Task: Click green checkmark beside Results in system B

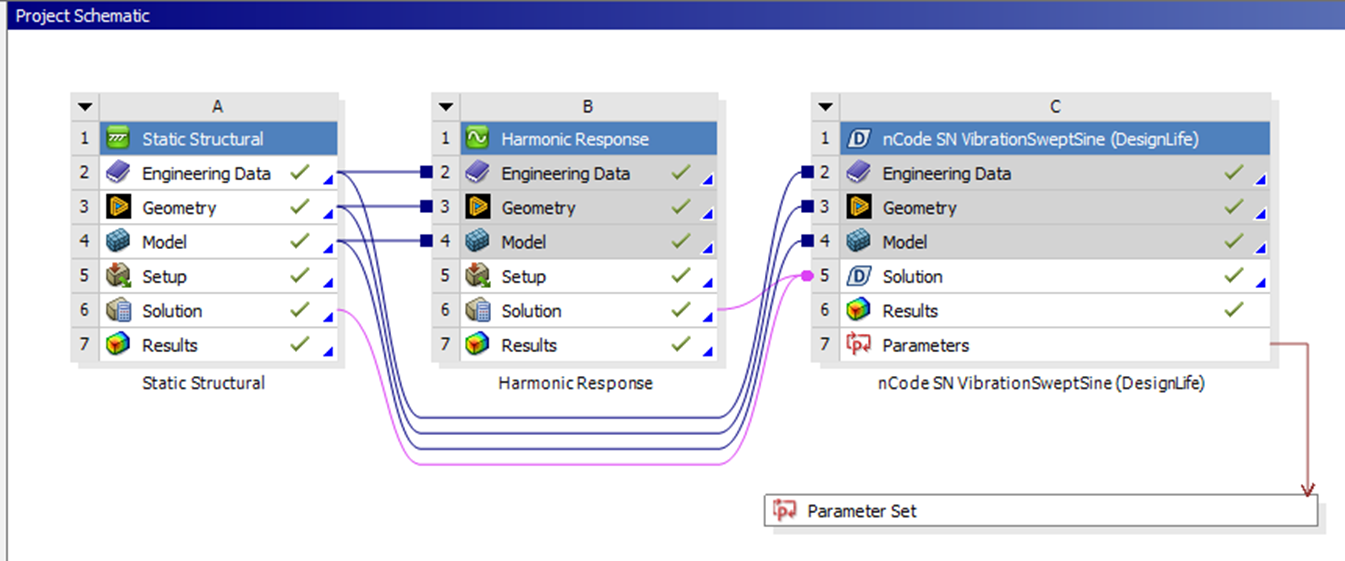Action: 680,344
